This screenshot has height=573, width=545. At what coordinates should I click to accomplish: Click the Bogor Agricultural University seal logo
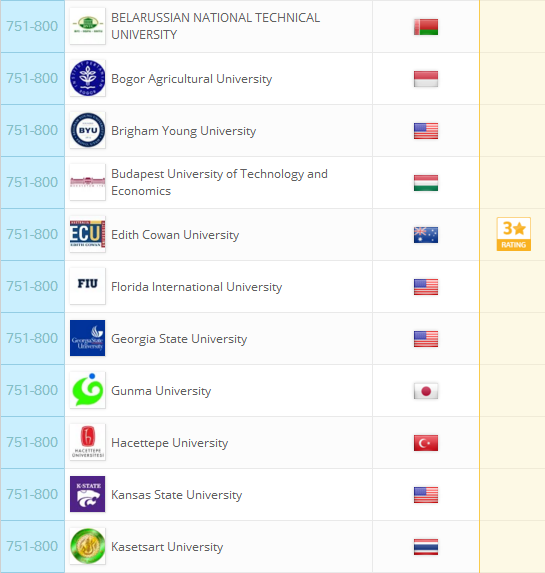click(87, 78)
